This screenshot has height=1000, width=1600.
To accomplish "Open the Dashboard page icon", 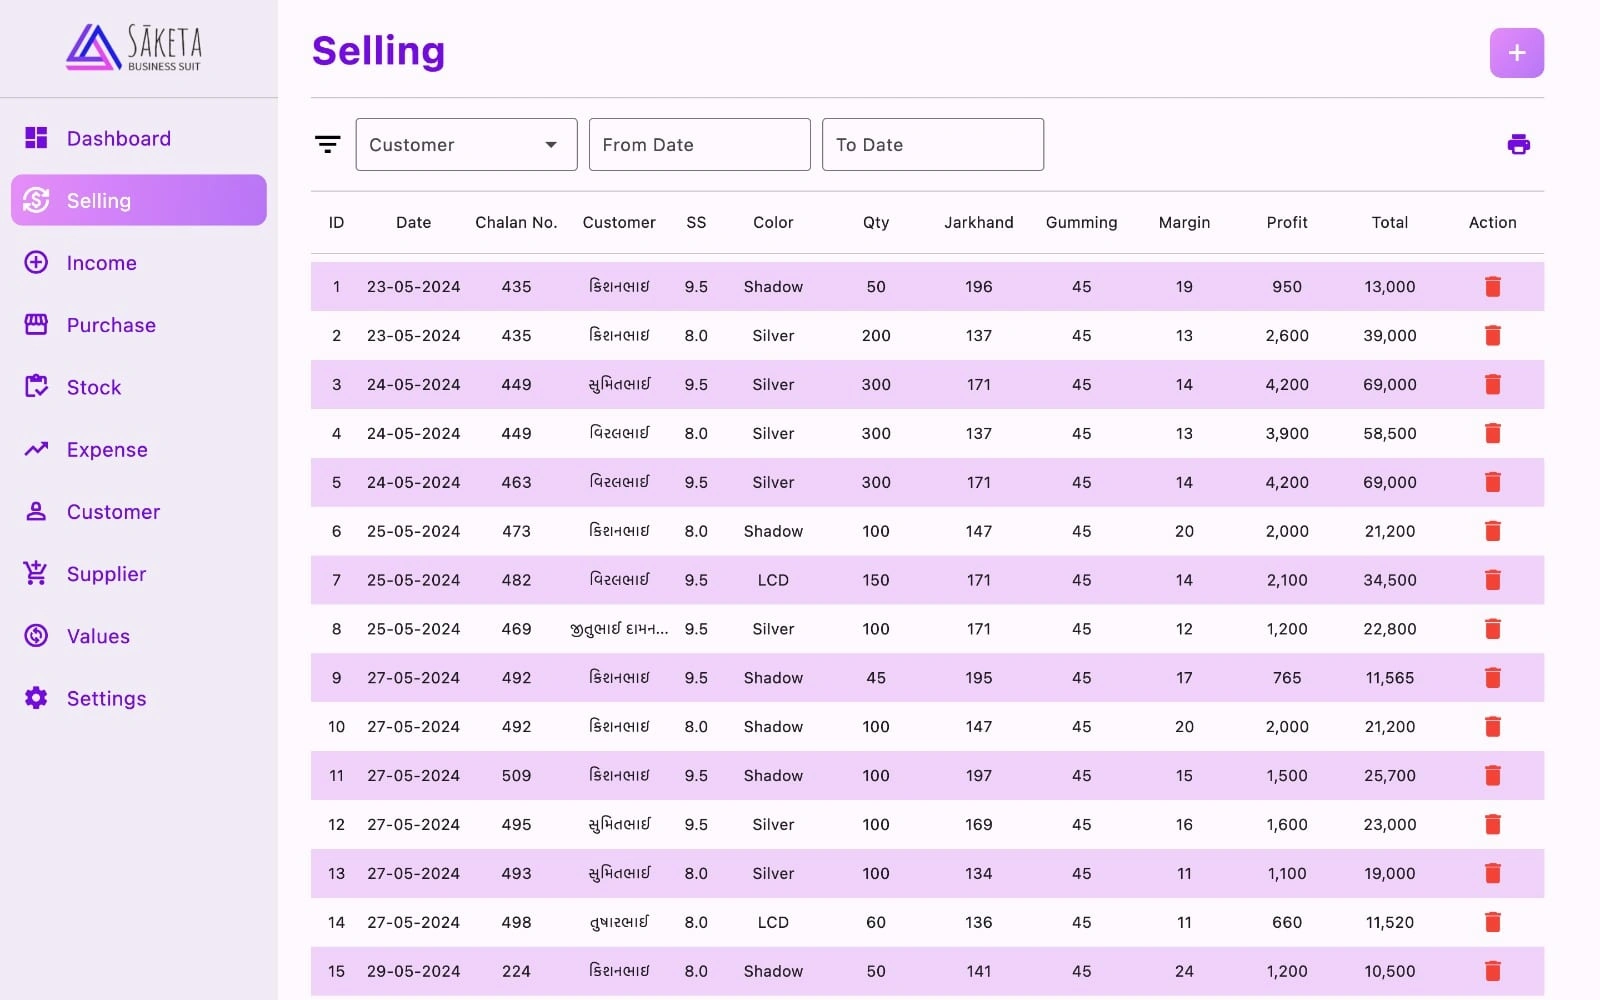I will pyautogui.click(x=36, y=138).
